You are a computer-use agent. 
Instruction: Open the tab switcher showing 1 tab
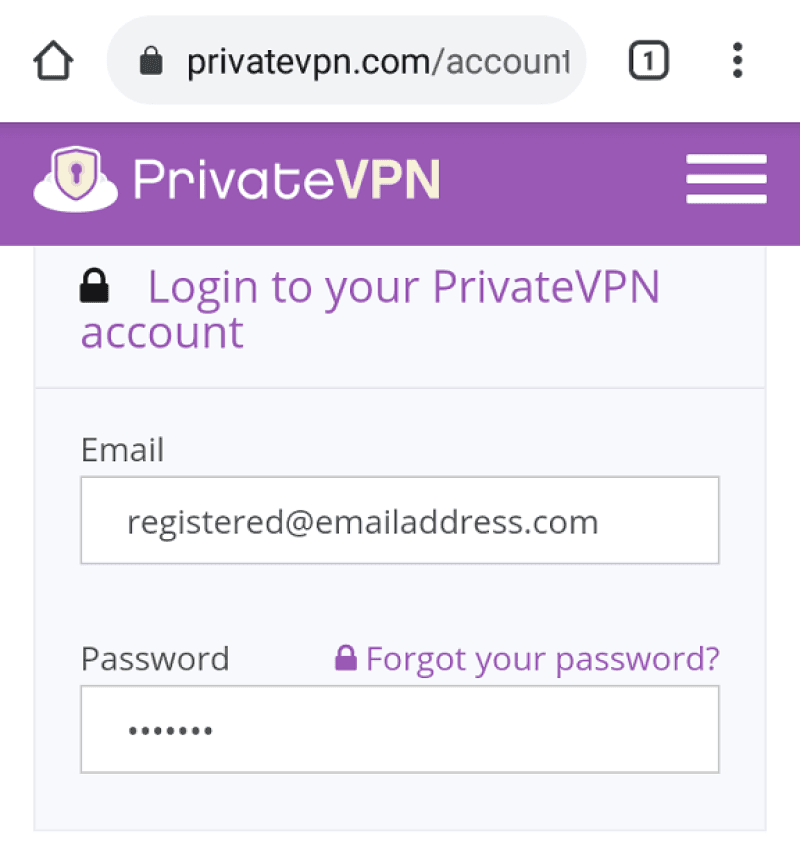[648, 63]
